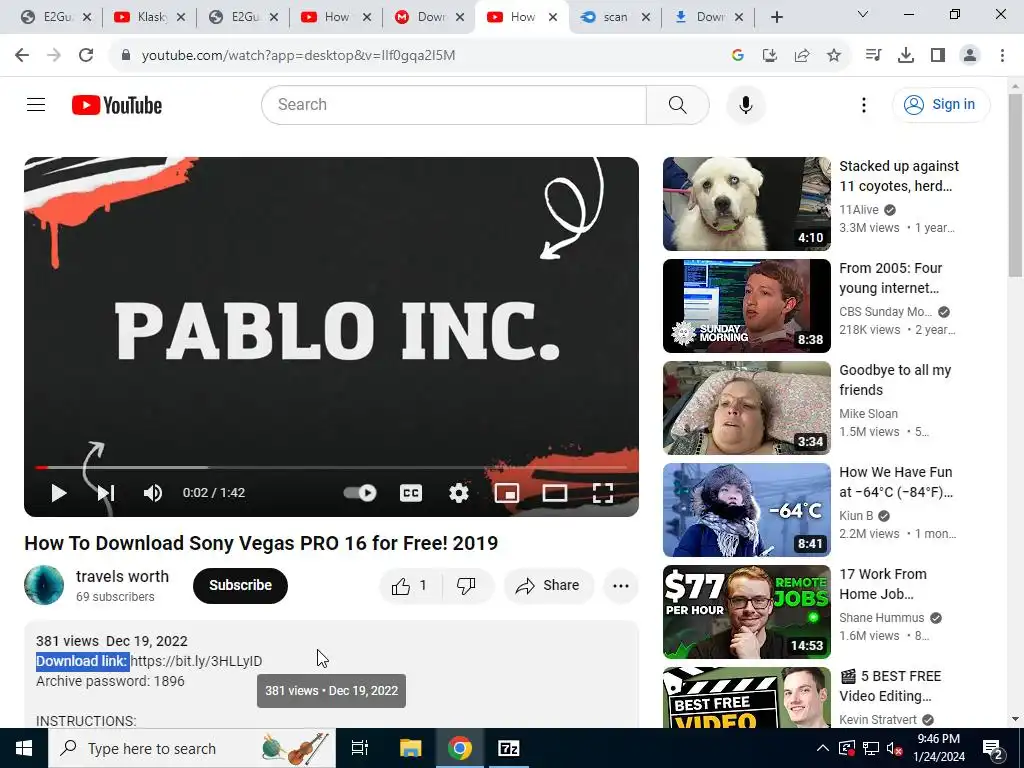
Task: Open the tab search dropdown
Action: (x=863, y=14)
